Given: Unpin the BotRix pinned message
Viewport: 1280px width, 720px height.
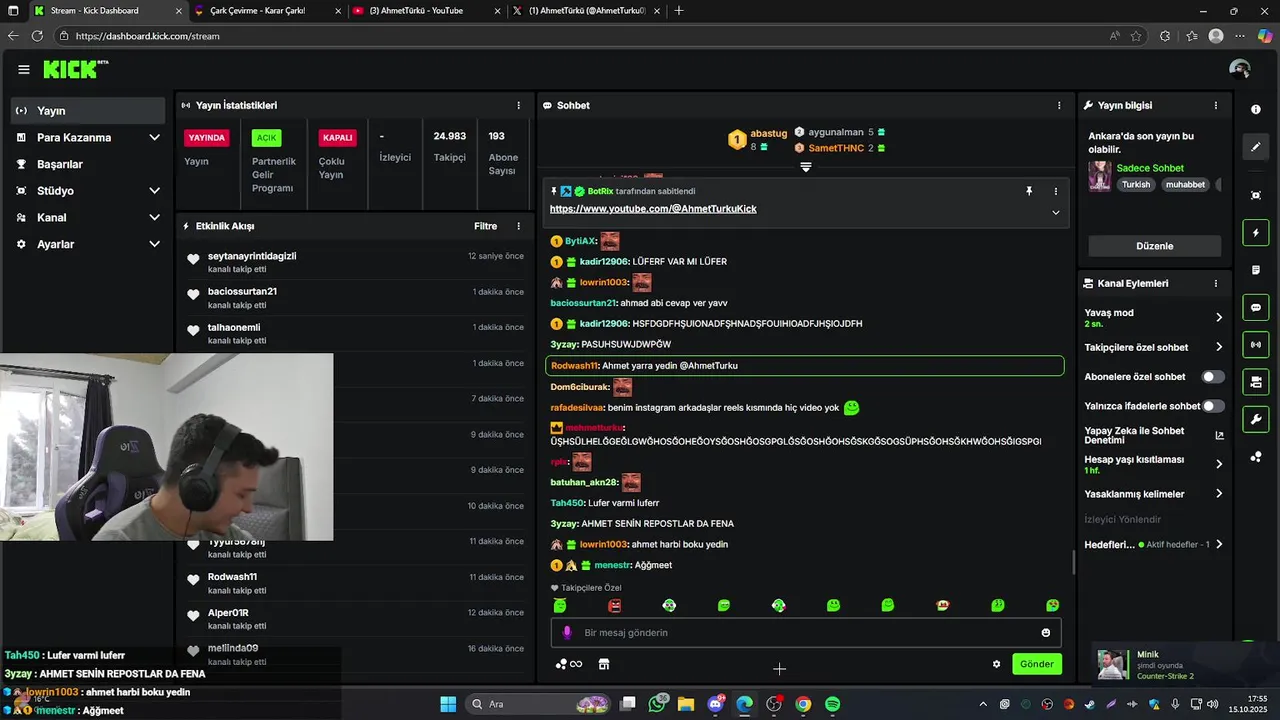Looking at the screenshot, I should [1029, 191].
